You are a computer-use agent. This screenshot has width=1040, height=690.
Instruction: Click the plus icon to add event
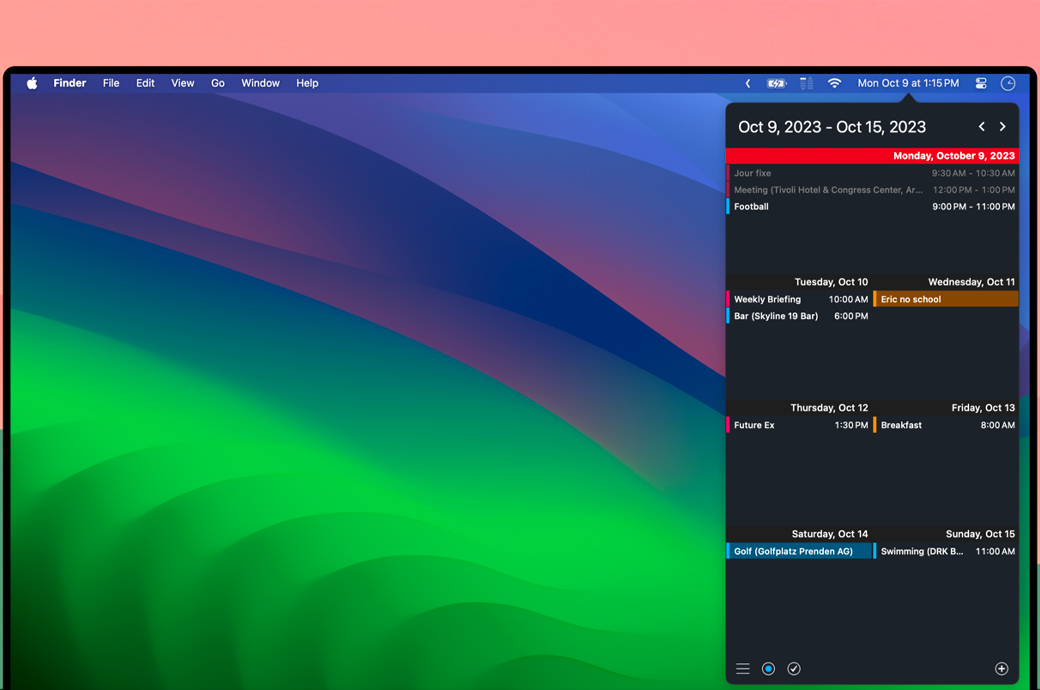tap(1001, 669)
